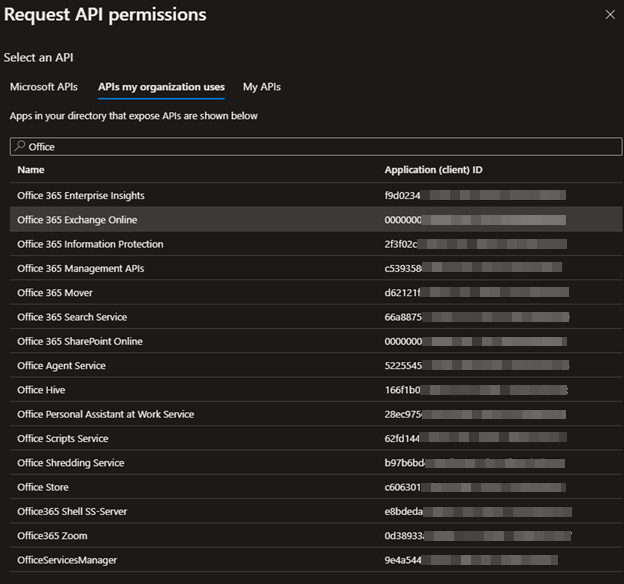Choose Office365 Shell SS-Server

point(72,512)
